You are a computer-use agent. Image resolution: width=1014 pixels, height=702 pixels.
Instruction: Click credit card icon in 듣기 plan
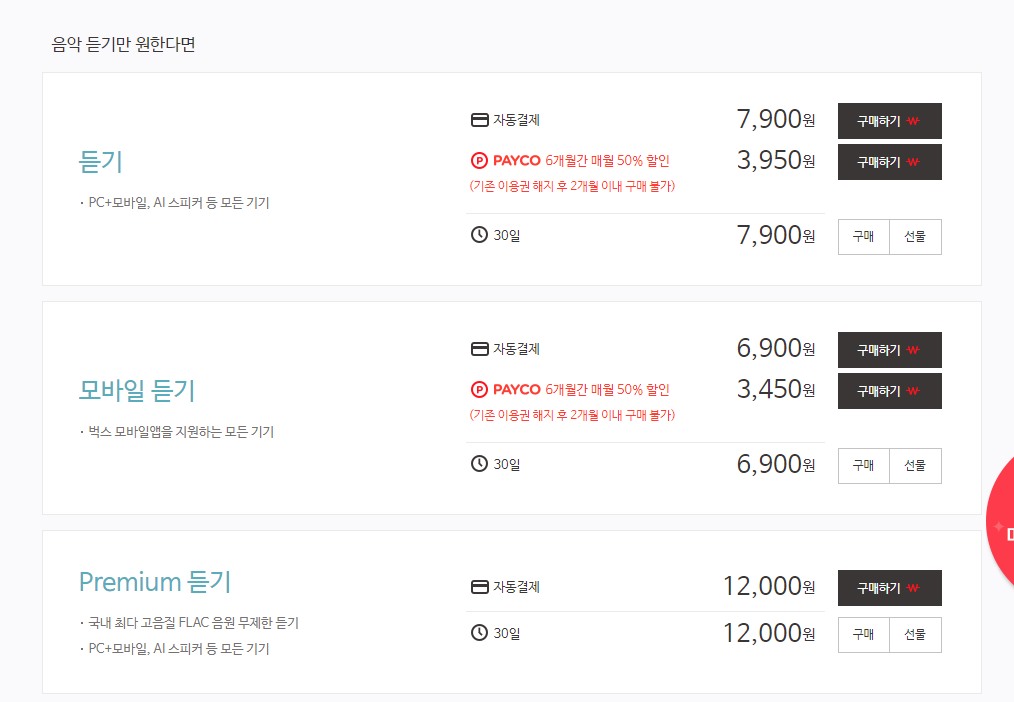click(x=479, y=120)
